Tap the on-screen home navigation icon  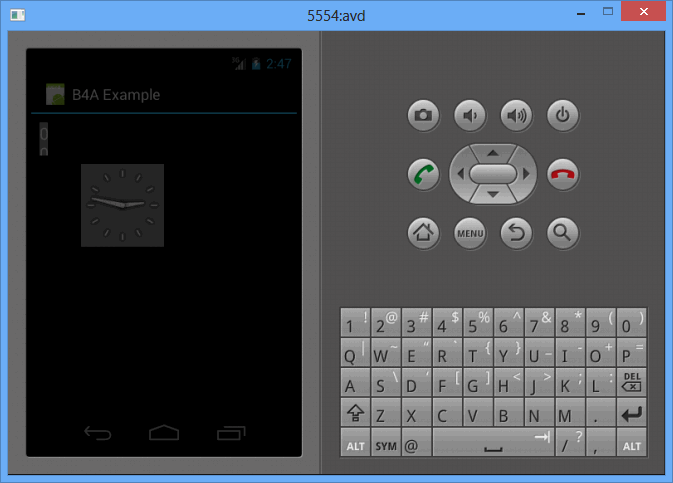point(164,432)
